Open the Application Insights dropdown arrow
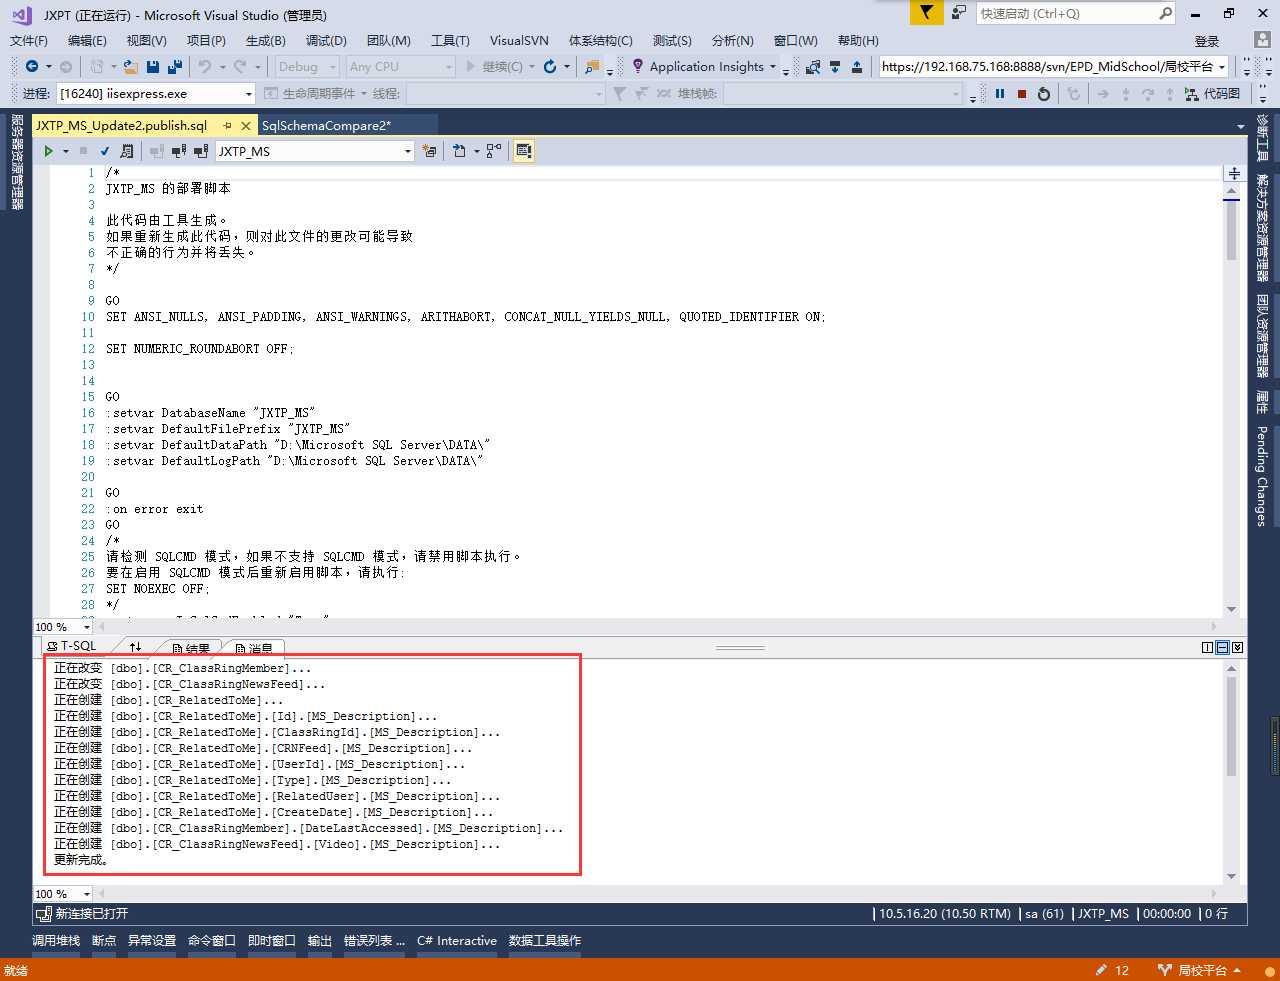 tap(773, 67)
